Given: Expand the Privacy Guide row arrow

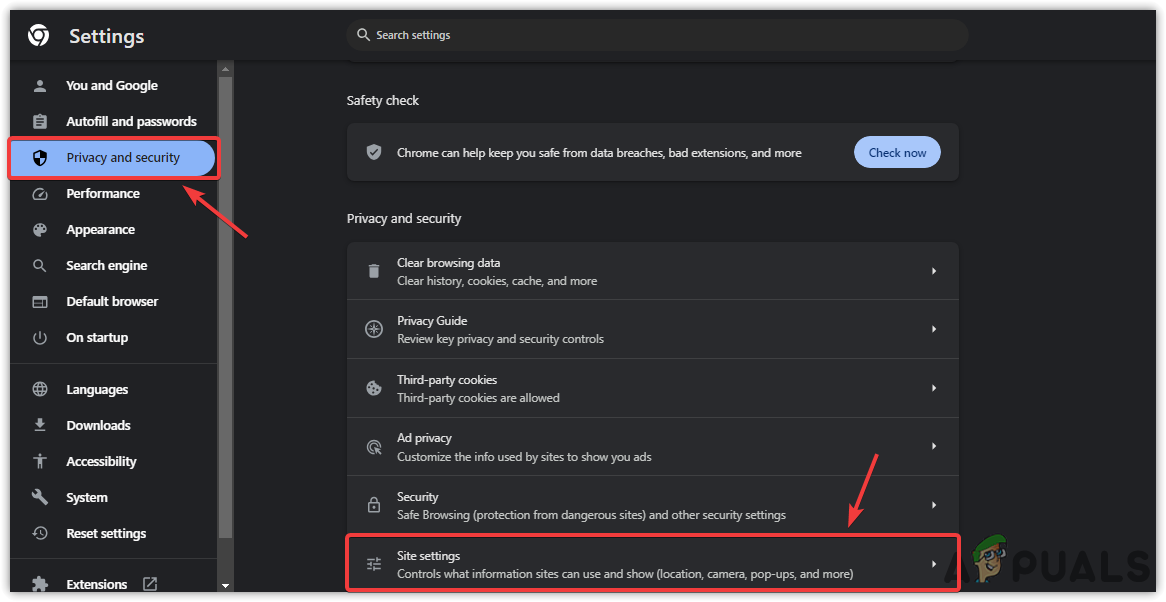Looking at the screenshot, I should [x=934, y=329].
